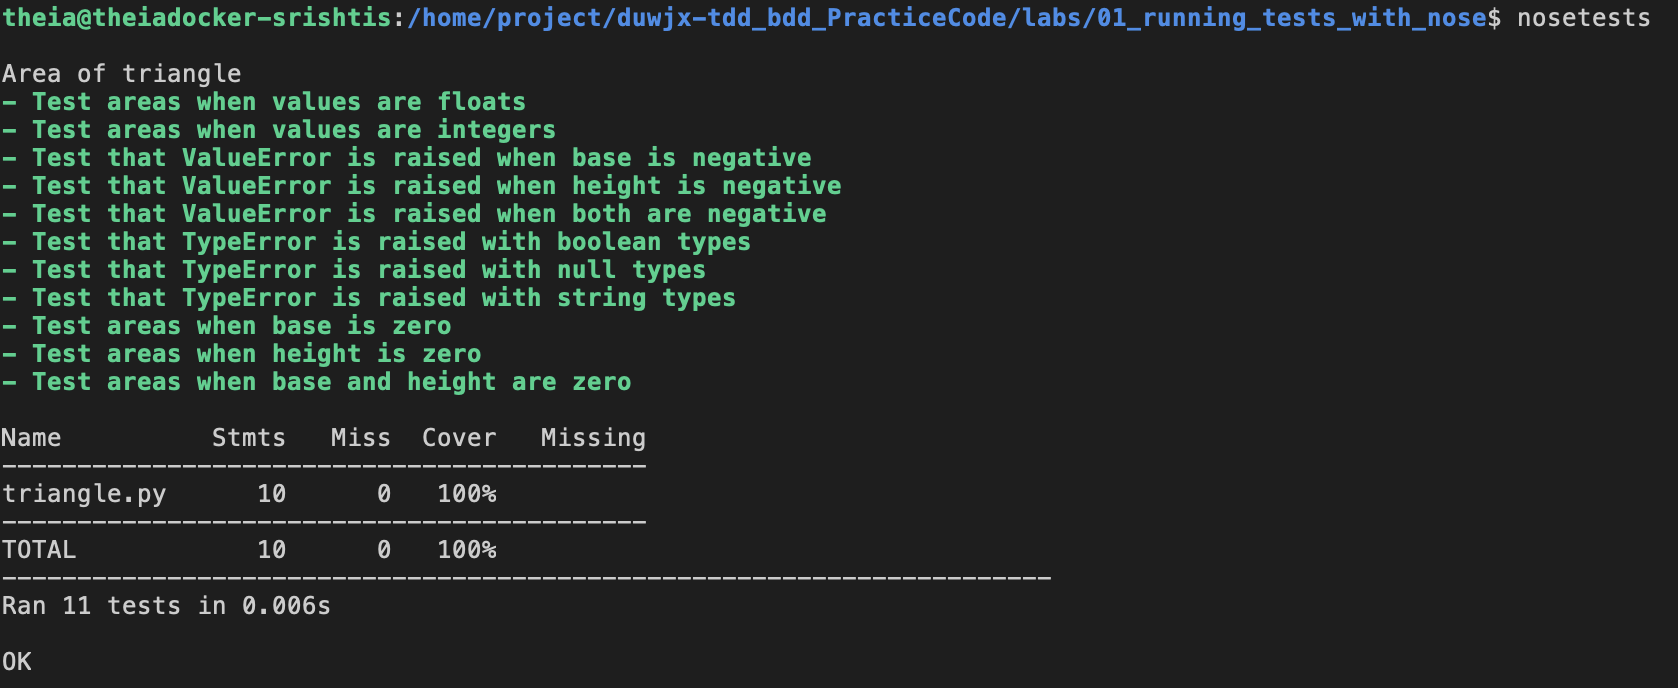The height and width of the screenshot is (688, 1678).
Task: Click the 'height is zero' test line
Action: (x=241, y=354)
